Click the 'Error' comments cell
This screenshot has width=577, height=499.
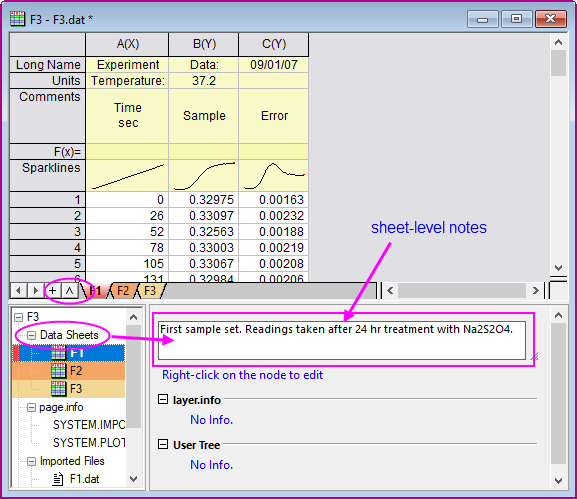(273, 116)
